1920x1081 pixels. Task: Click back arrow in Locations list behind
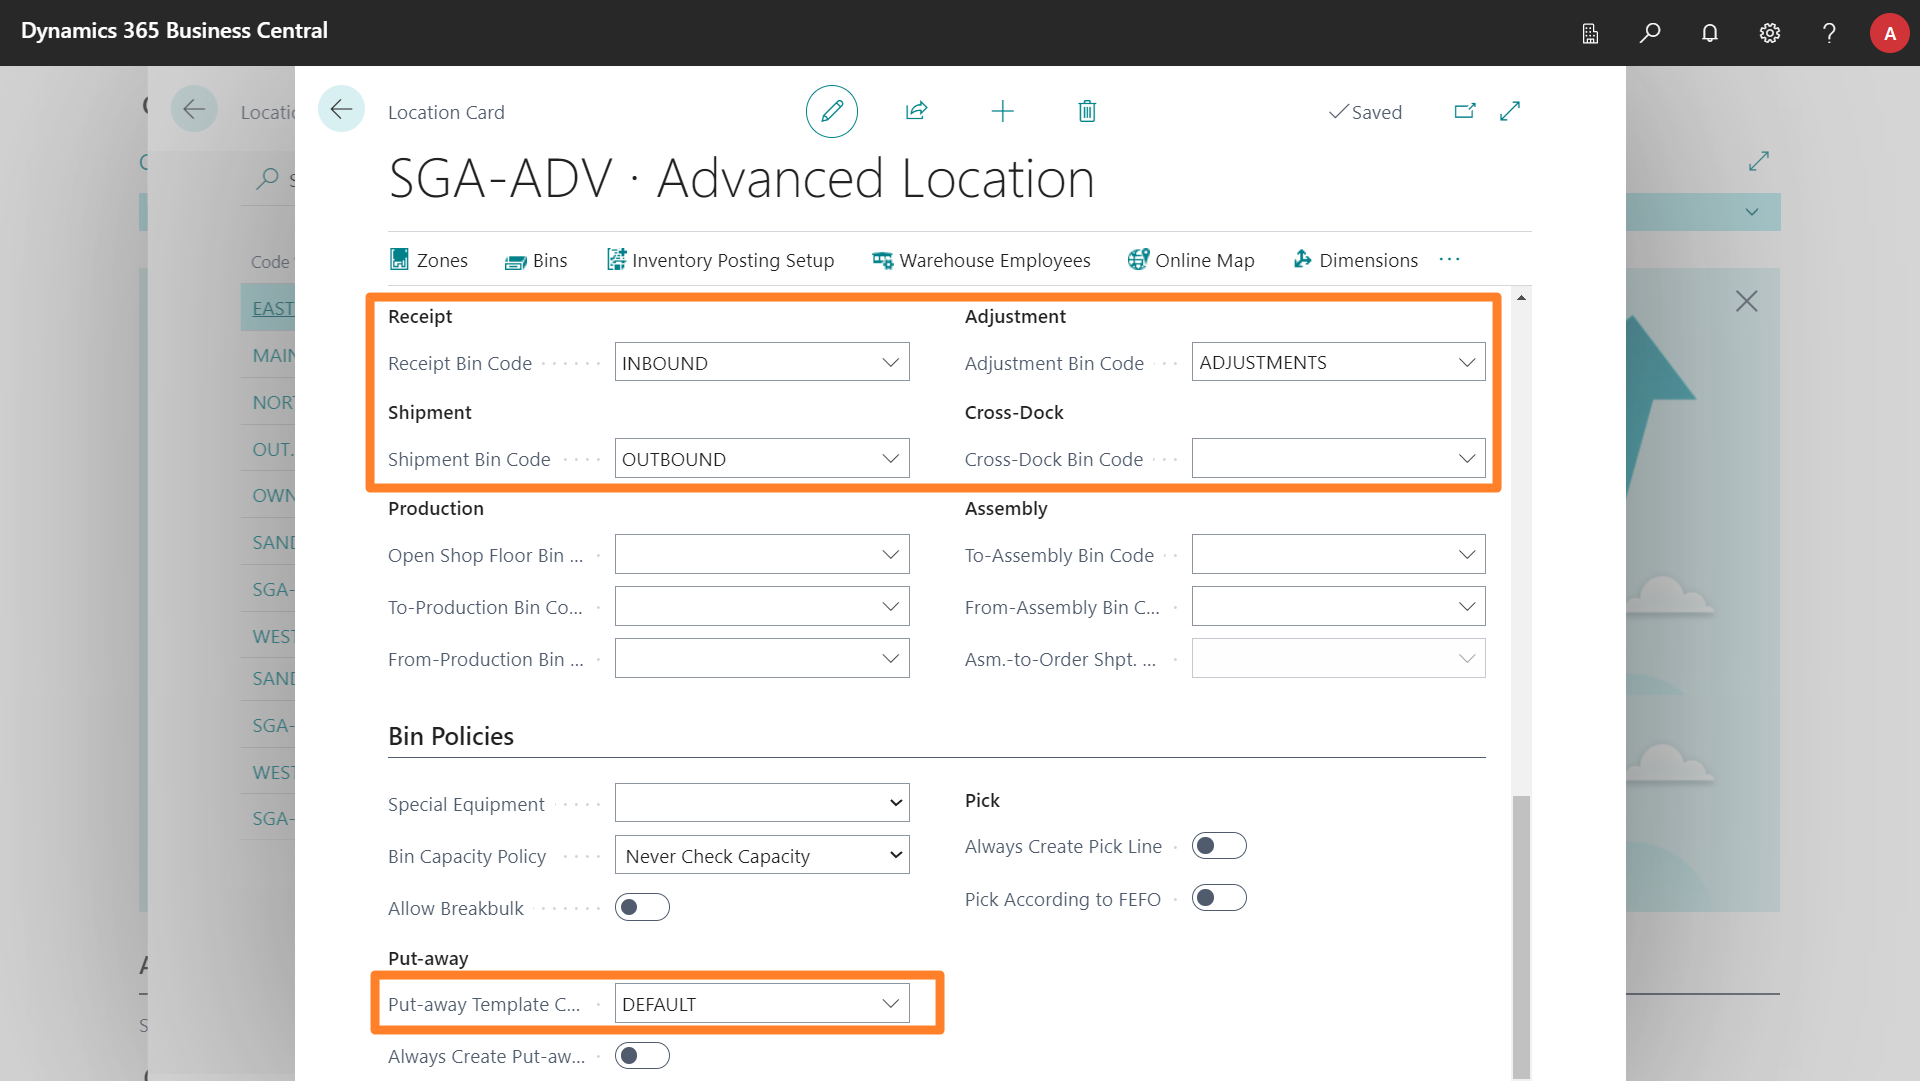[x=194, y=109]
